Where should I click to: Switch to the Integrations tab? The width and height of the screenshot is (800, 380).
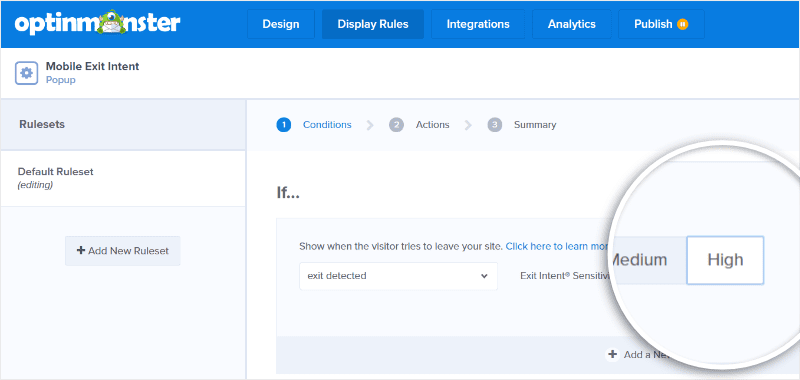[478, 24]
